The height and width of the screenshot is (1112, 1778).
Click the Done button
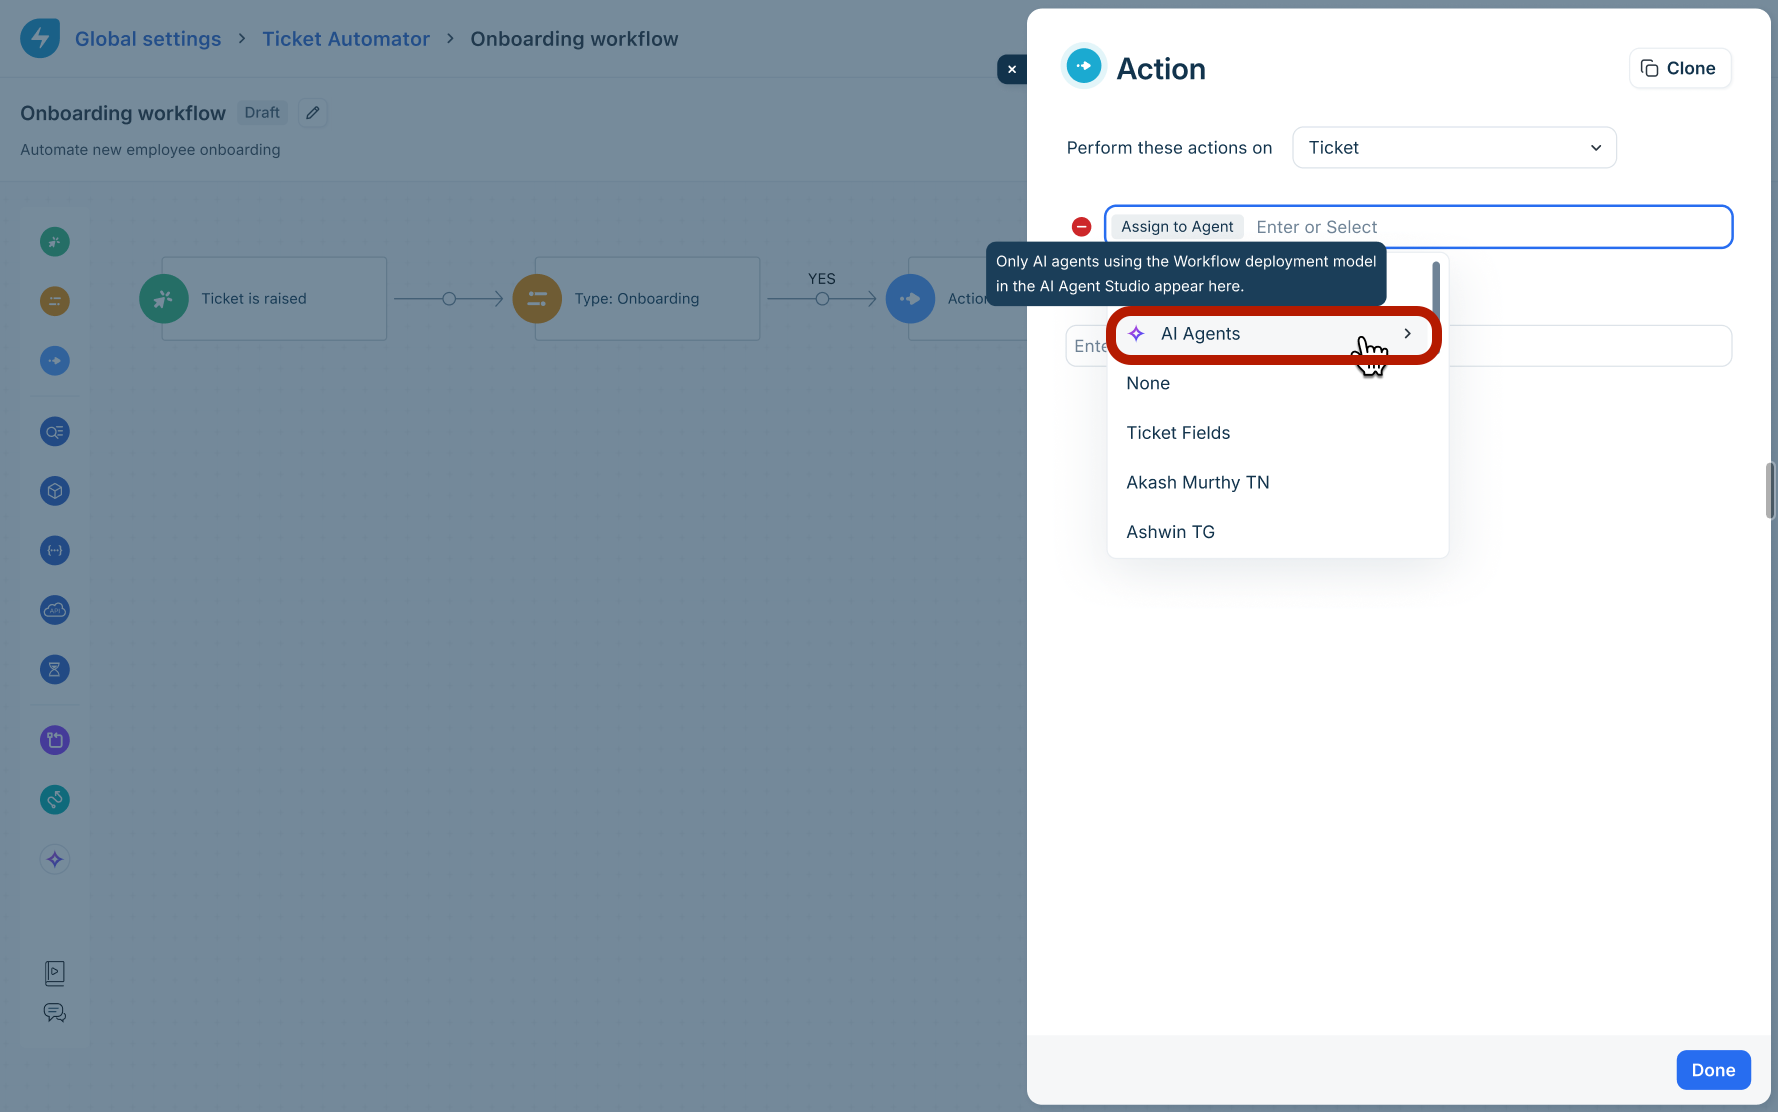click(1713, 1070)
